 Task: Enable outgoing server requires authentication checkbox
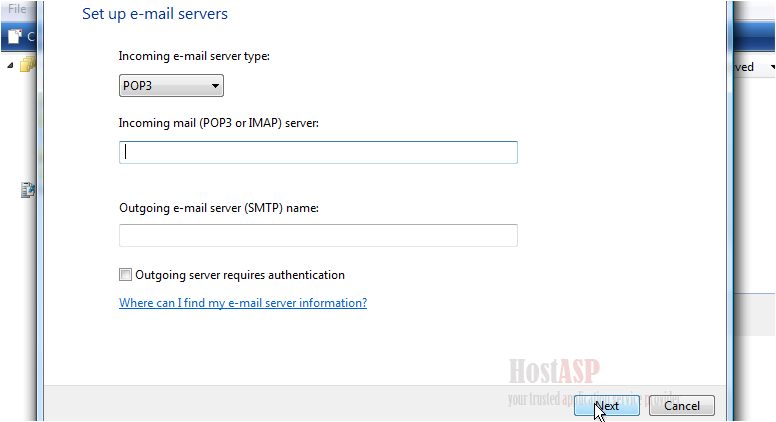[x=126, y=275]
